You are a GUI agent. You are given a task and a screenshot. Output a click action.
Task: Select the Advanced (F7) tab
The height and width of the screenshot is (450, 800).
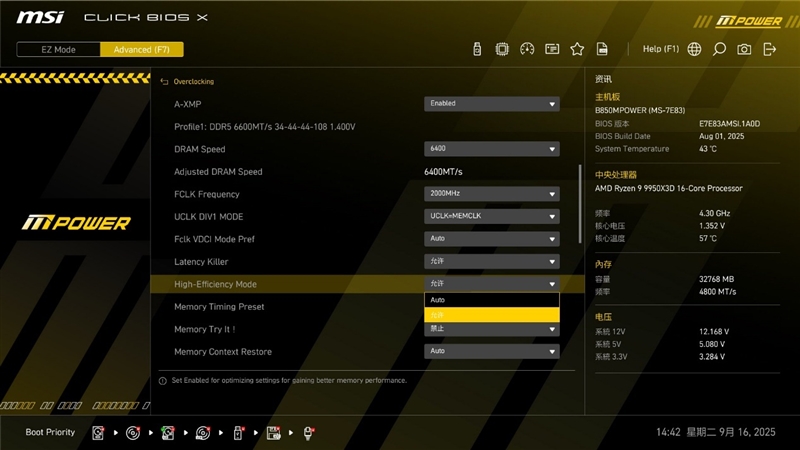point(141,49)
